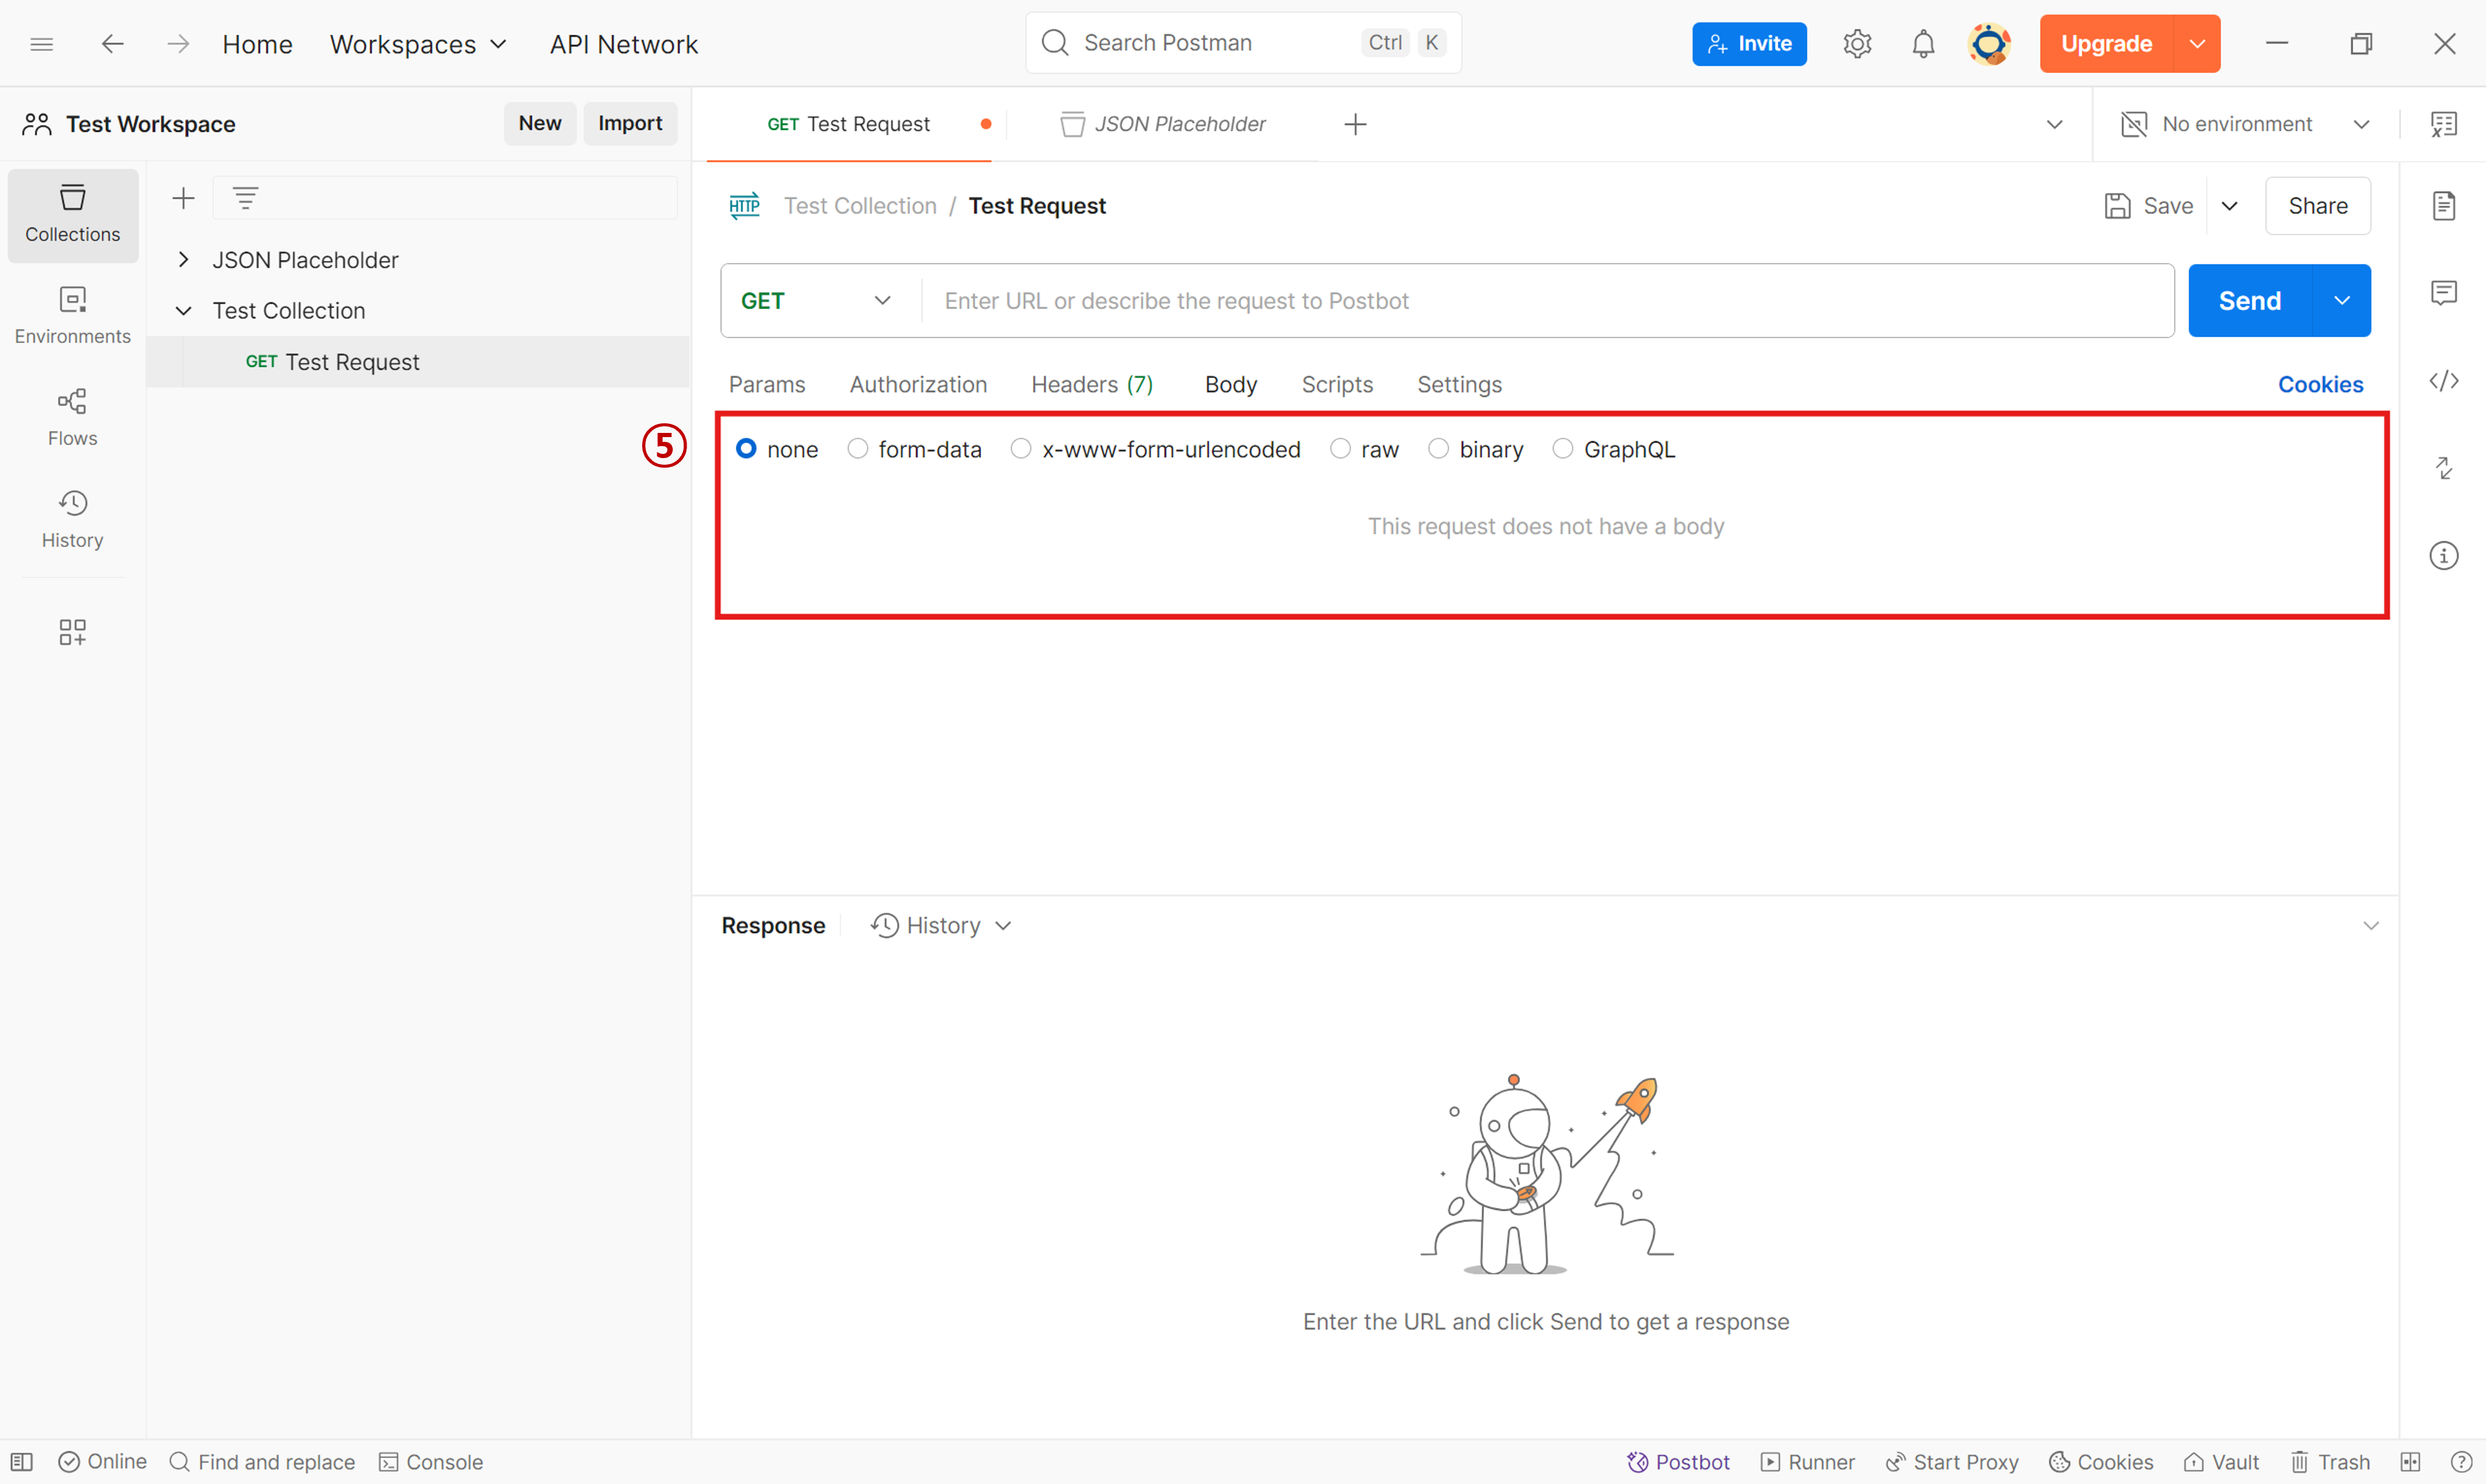2486x1484 pixels.
Task: Open the Save options arrow
Action: 2229,206
